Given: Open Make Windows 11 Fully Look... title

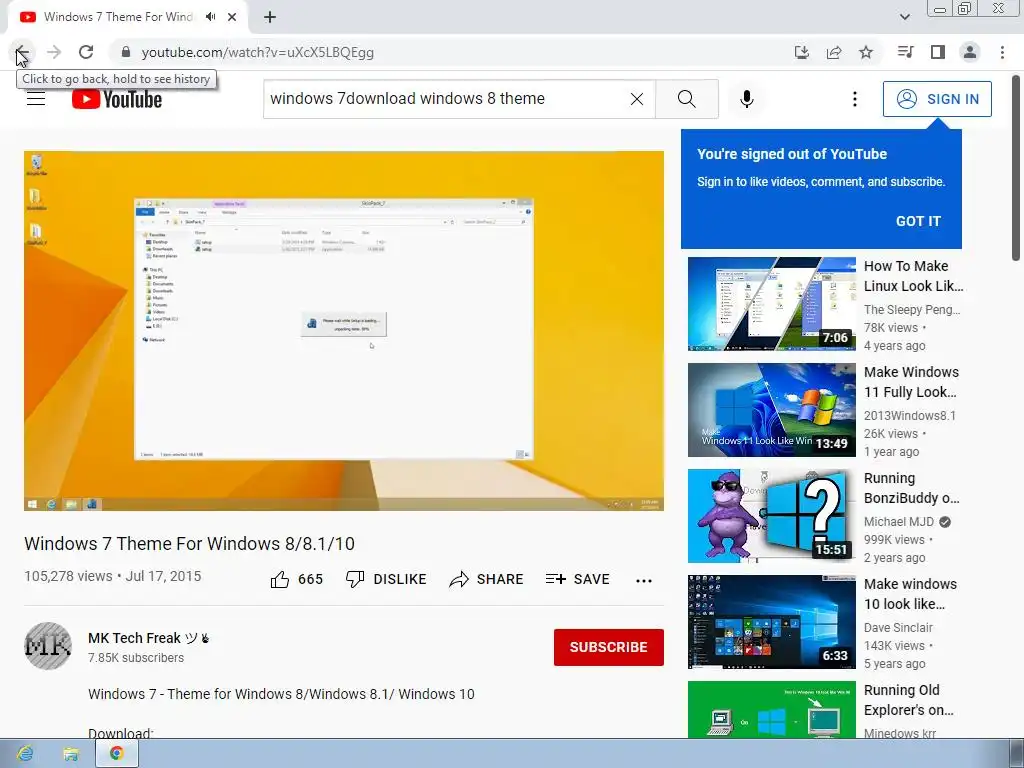Looking at the screenshot, I should 912,382.
